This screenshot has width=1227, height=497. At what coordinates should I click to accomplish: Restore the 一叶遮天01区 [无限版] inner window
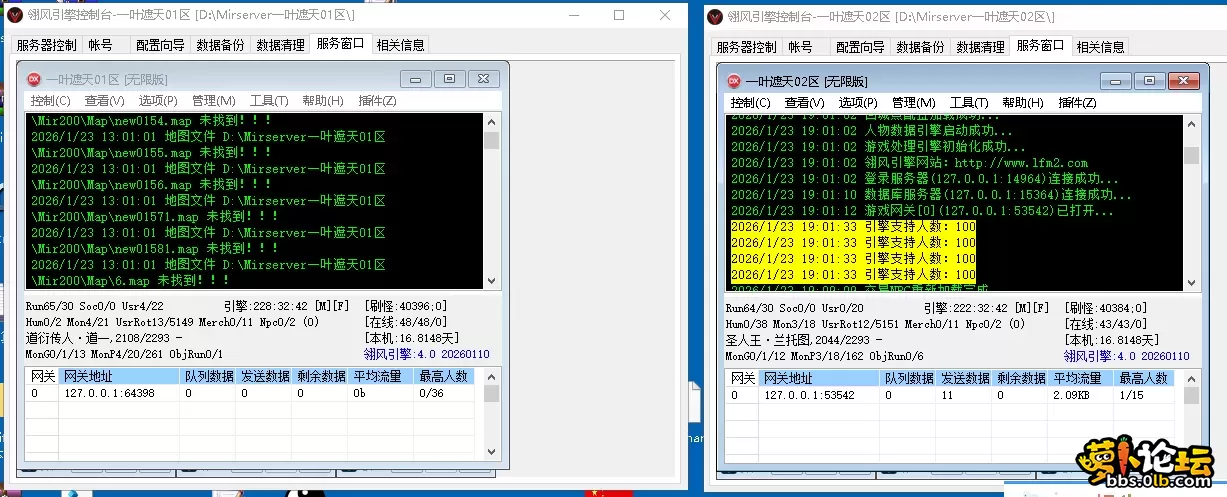coord(449,79)
